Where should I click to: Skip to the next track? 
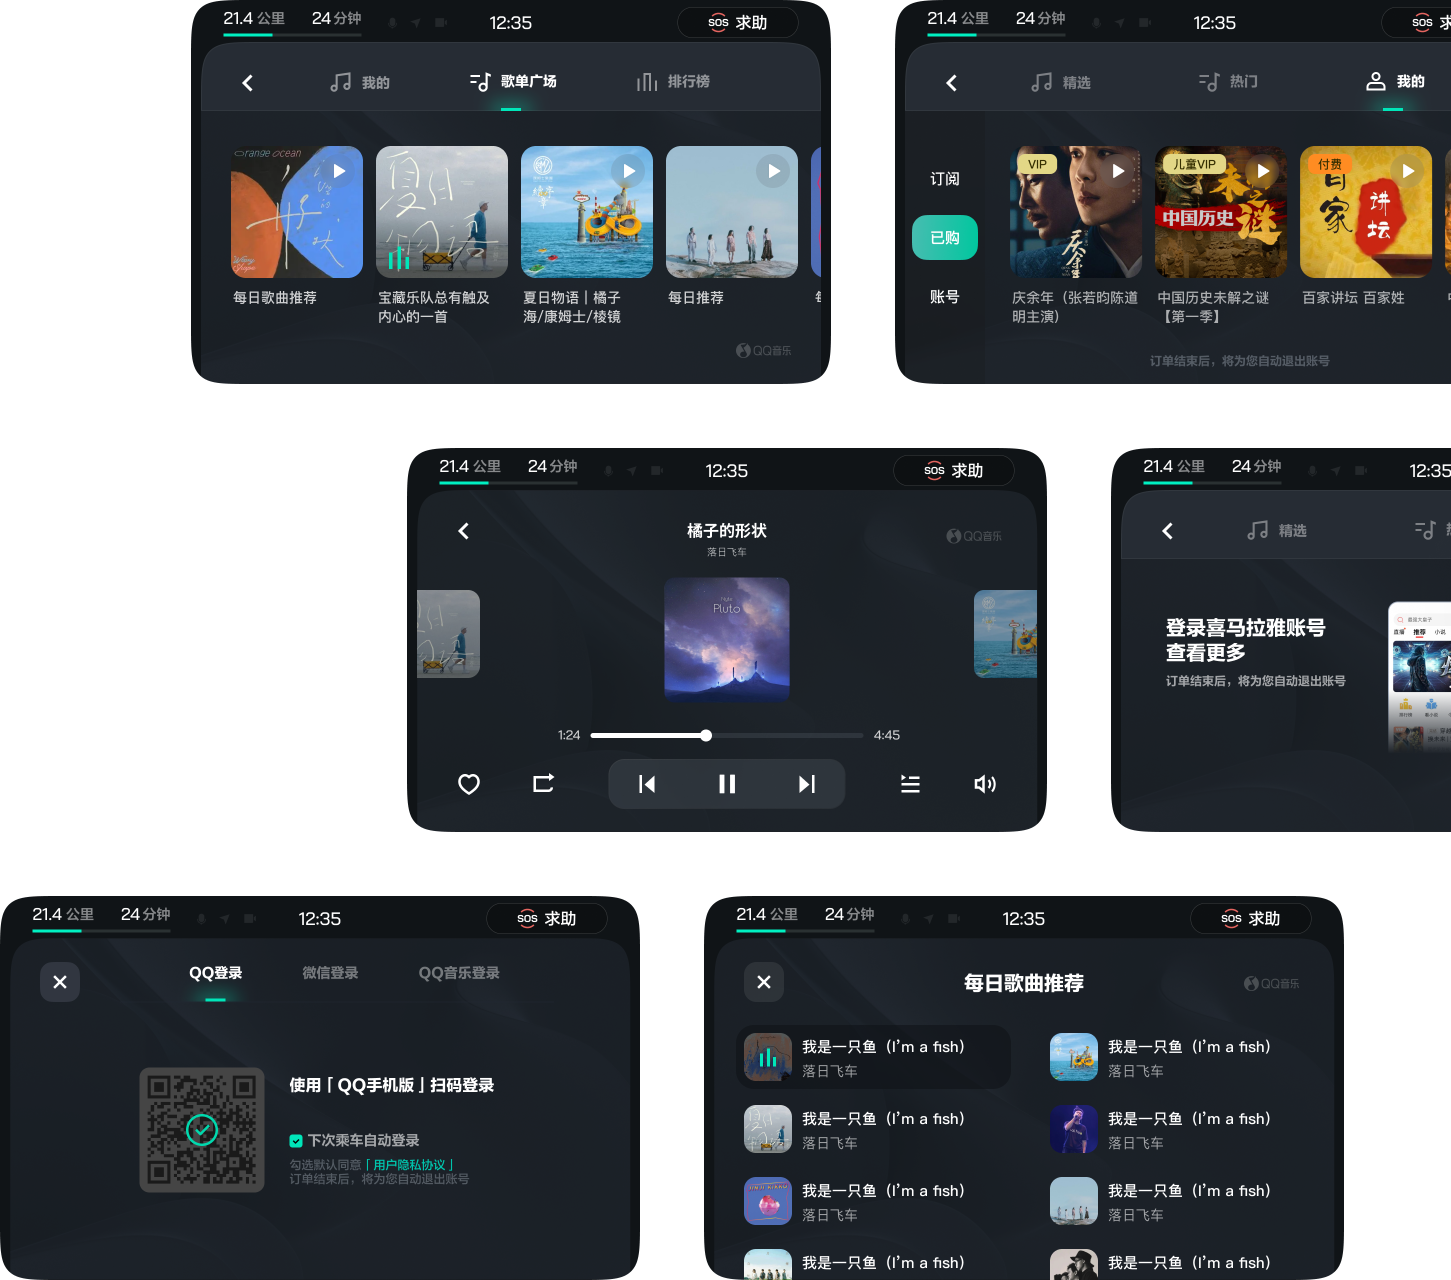click(x=807, y=784)
